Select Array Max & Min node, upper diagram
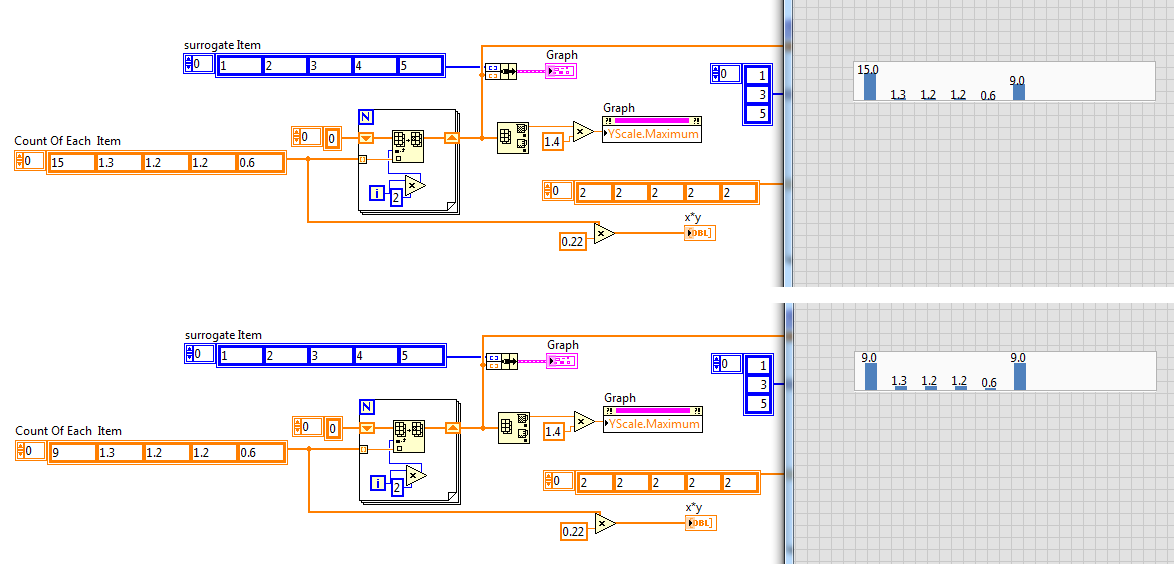This screenshot has height=564, width=1174. tap(513, 138)
